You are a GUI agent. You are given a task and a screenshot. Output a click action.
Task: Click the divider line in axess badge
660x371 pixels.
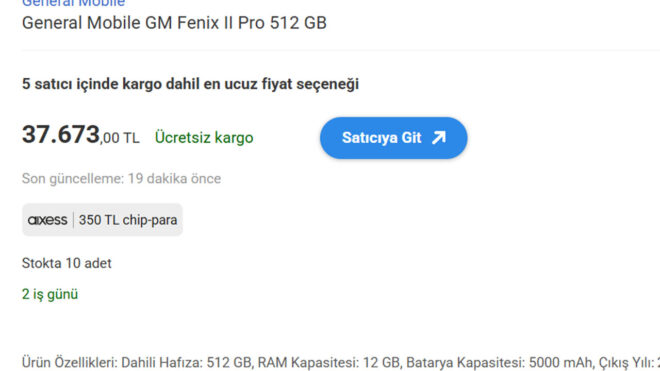(73, 220)
